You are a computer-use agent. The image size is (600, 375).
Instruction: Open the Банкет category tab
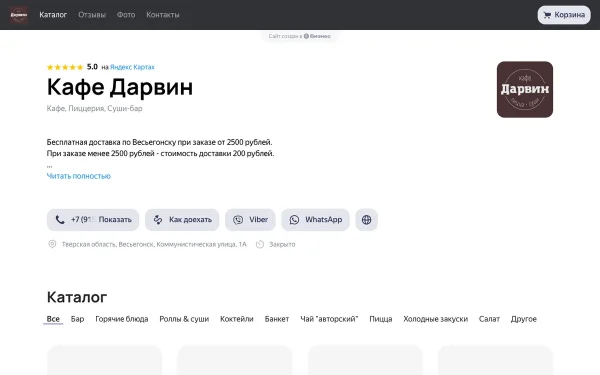tap(277, 319)
